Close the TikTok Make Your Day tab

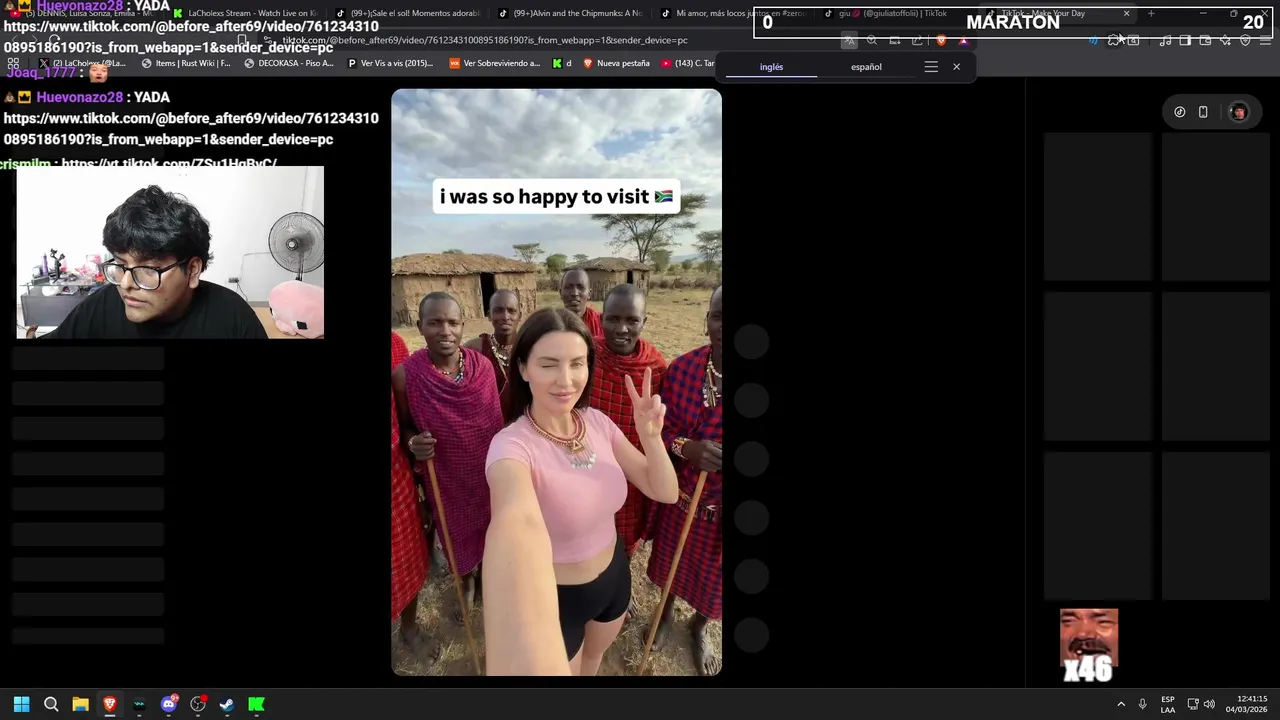pyautogui.click(x=1126, y=14)
